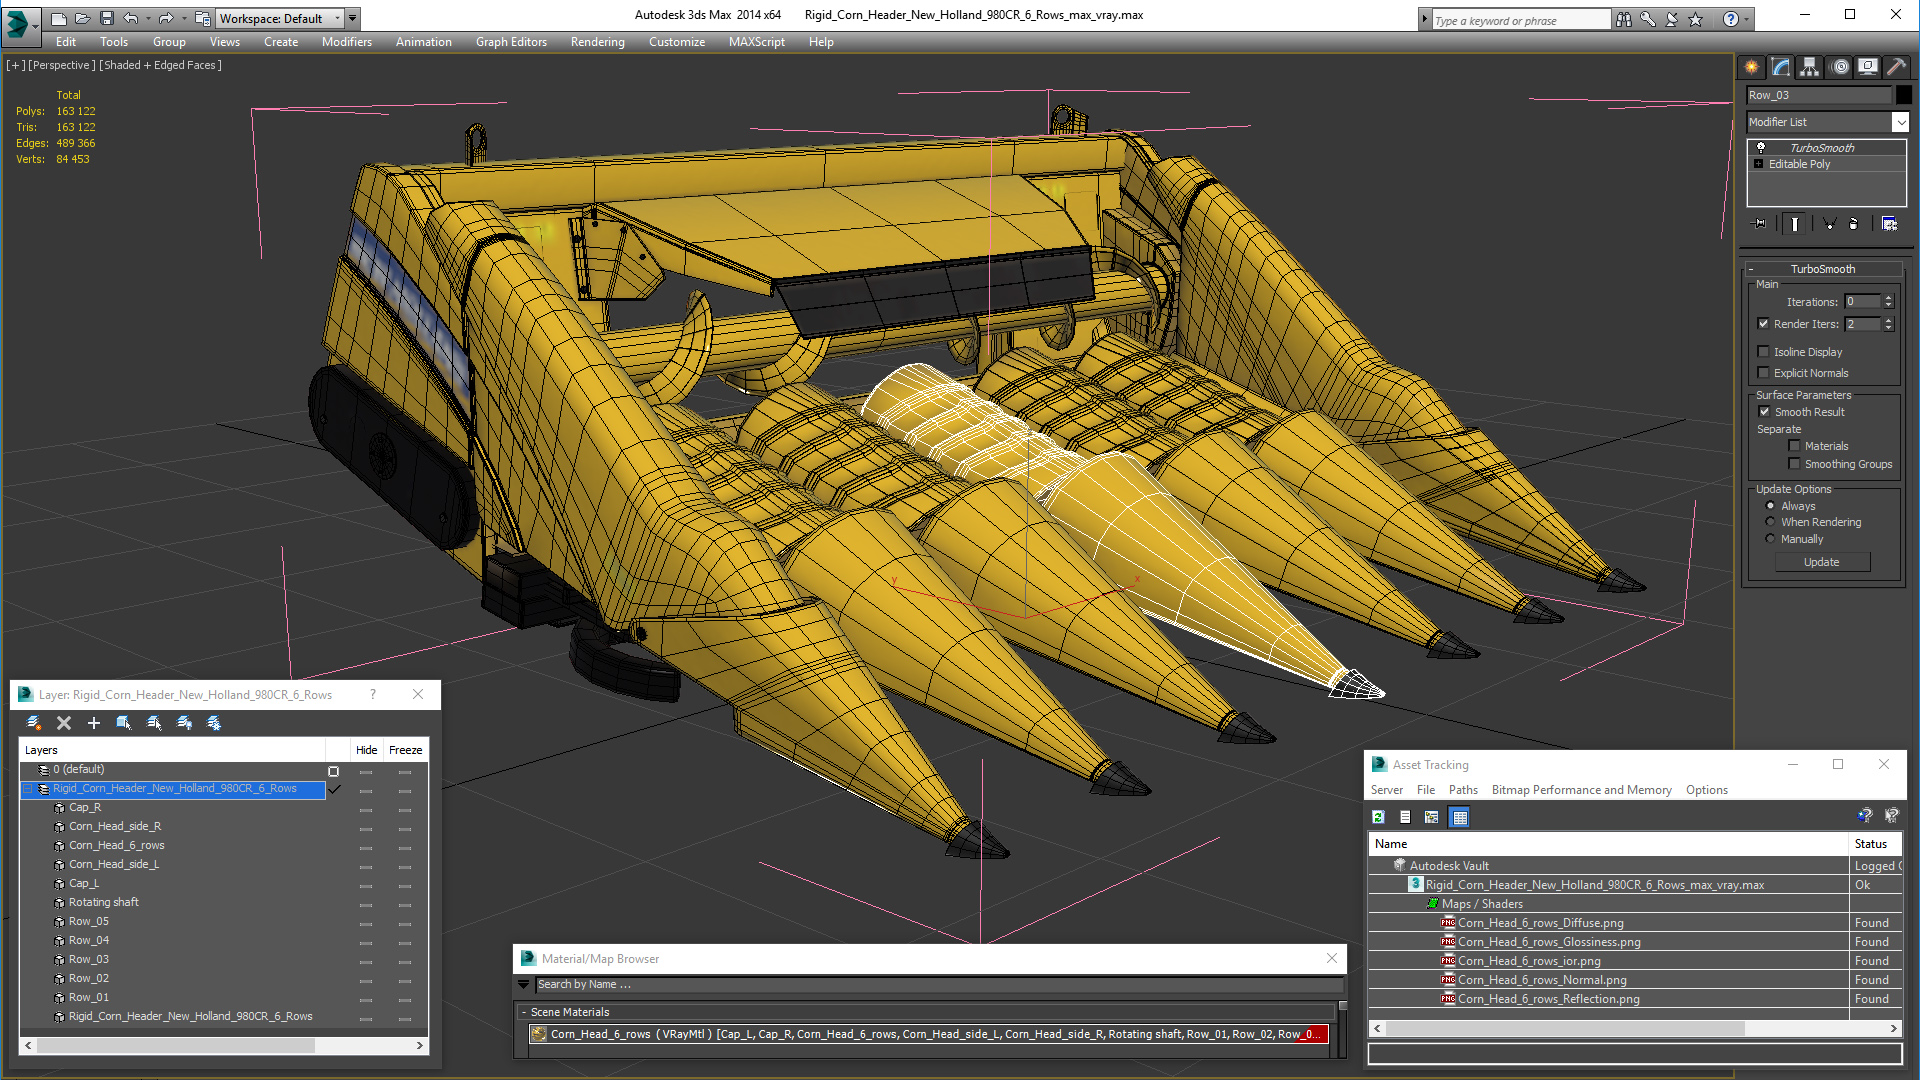Screen dimensions: 1920x1080
Task: Click the Shaded + Edged Faces viewport label
Action: pos(161,65)
